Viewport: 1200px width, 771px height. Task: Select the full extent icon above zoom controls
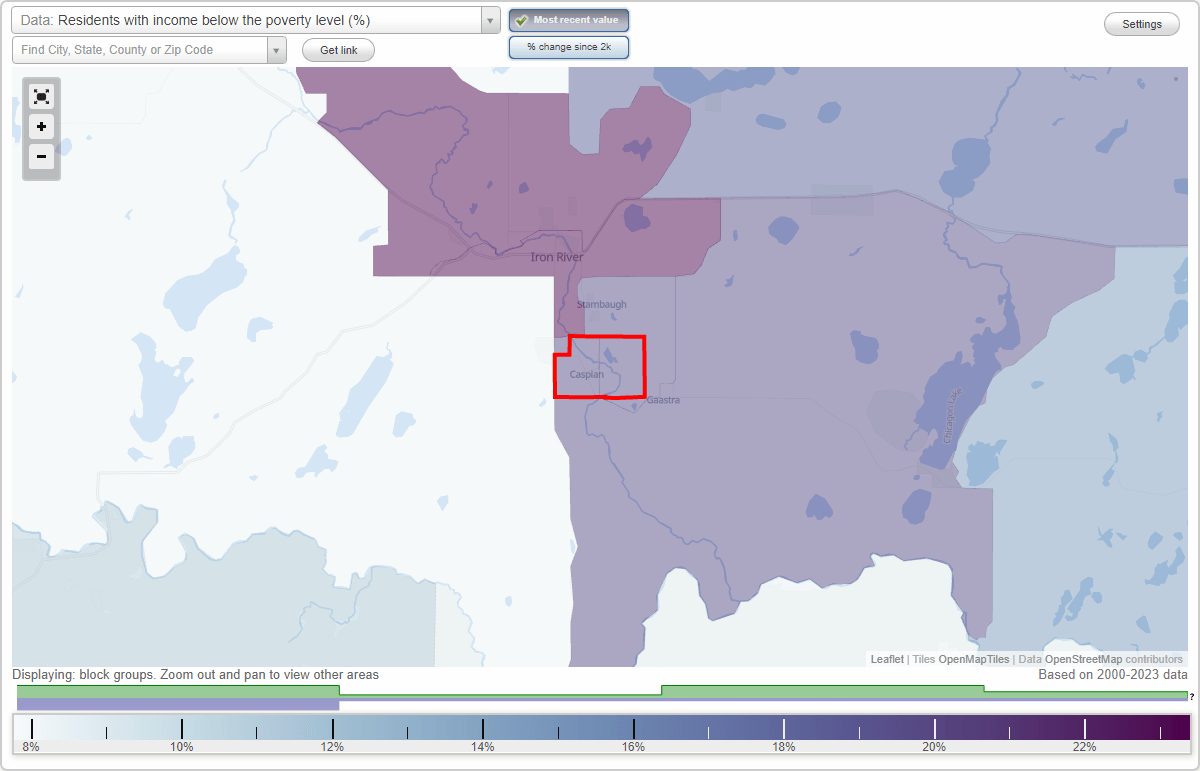pos(41,96)
